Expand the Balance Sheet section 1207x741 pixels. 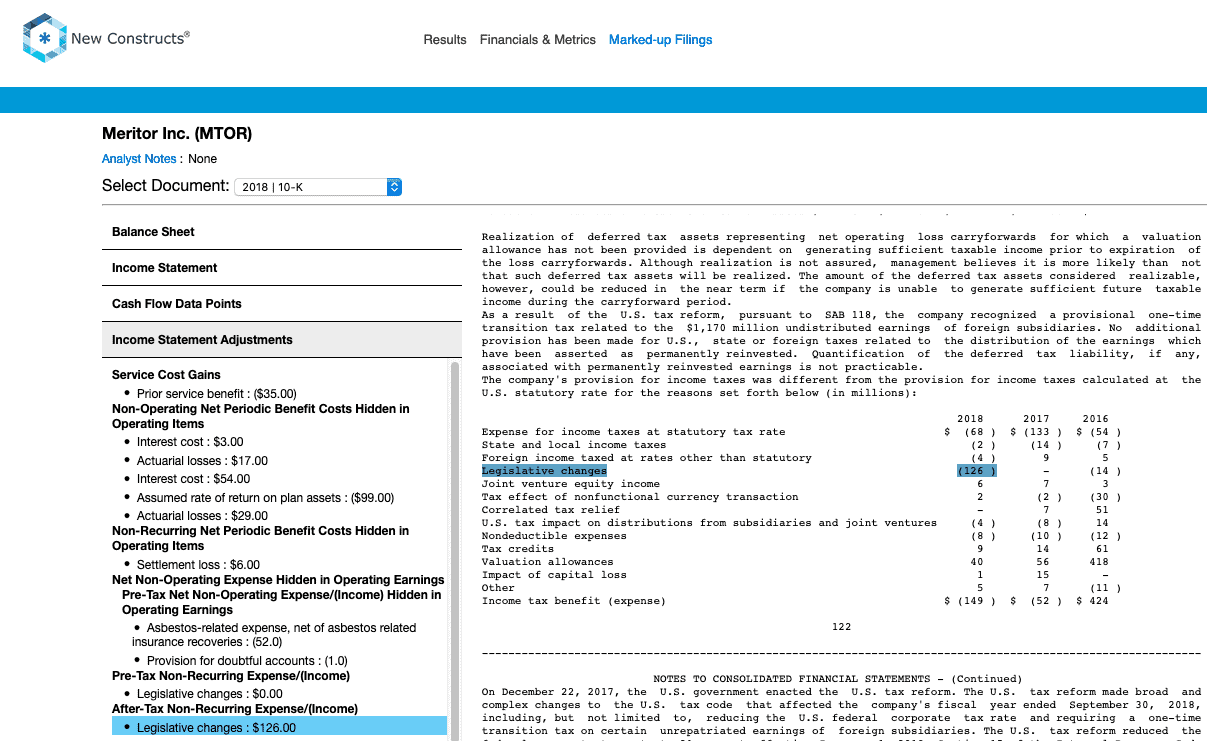point(282,232)
